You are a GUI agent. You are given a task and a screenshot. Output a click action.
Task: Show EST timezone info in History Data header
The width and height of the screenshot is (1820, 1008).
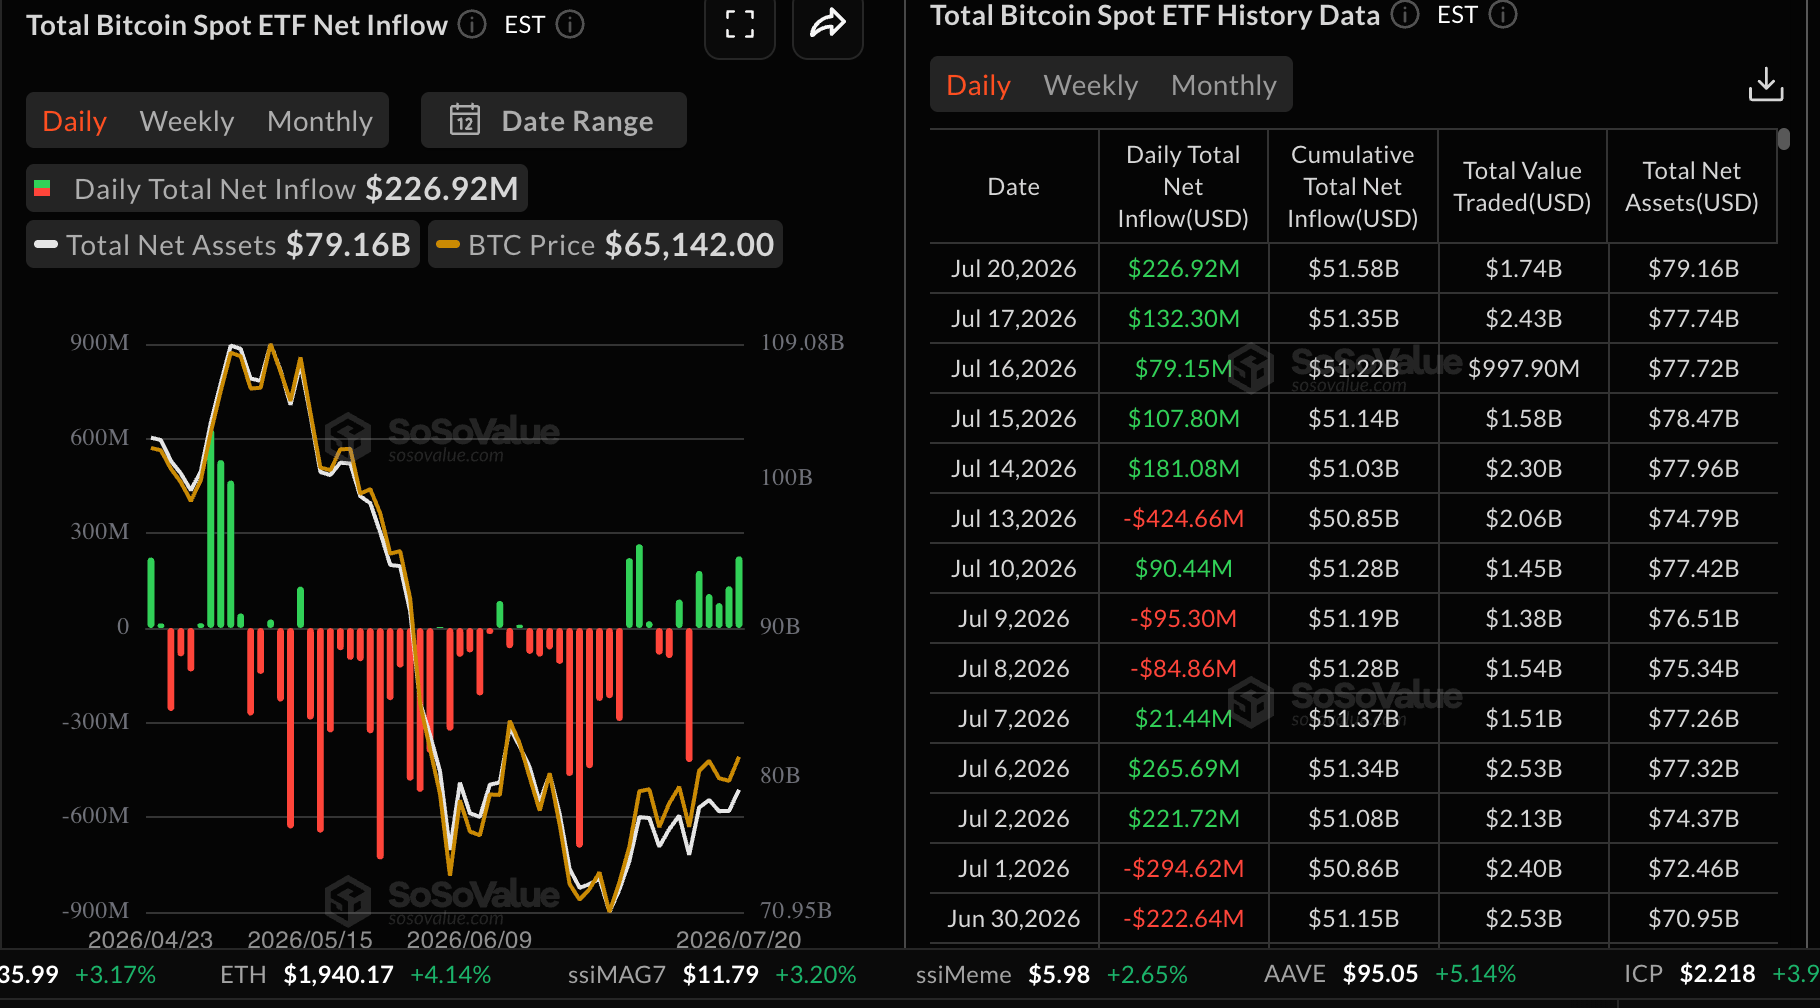[1503, 15]
